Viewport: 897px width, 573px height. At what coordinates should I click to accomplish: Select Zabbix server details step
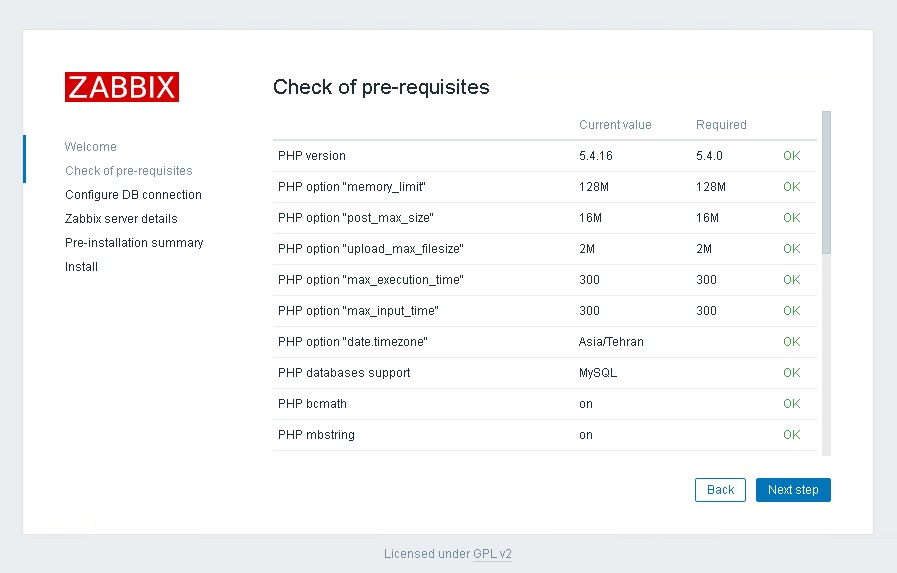[121, 219]
